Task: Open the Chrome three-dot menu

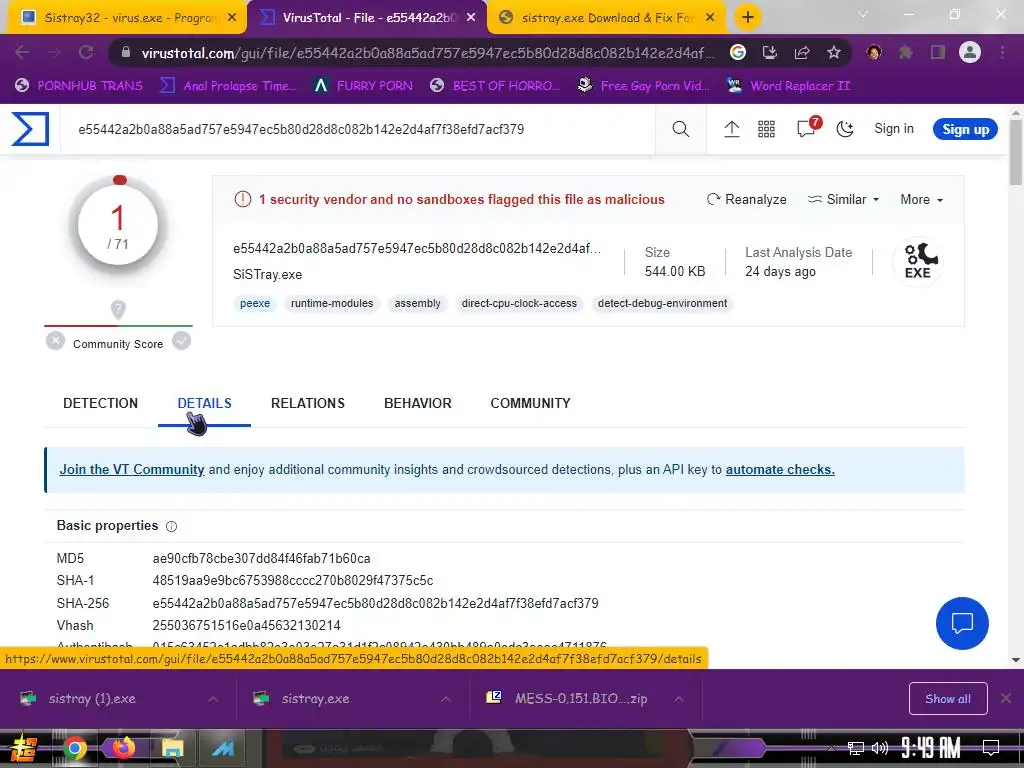Action: 1002,52
